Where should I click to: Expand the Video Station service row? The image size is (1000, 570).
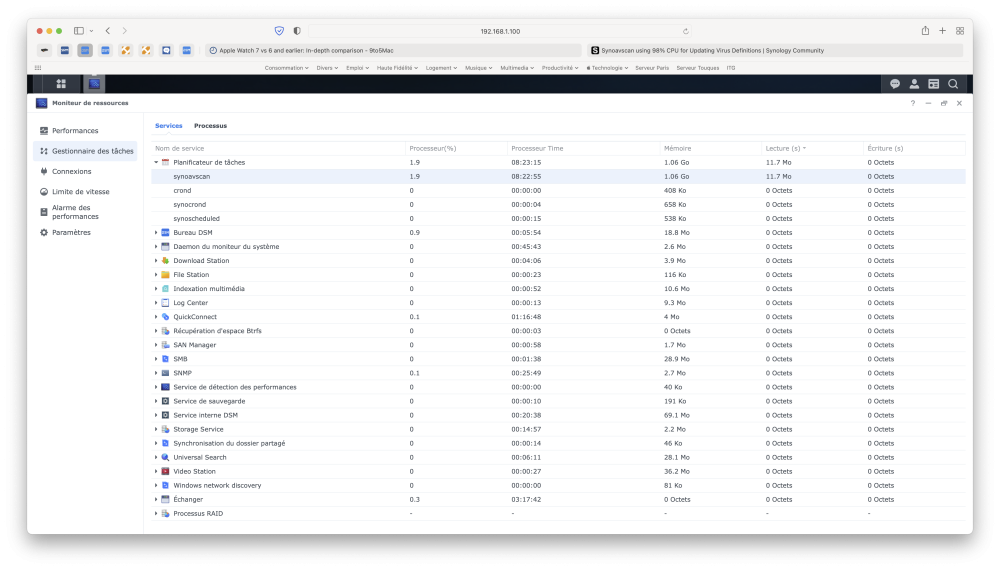[x=156, y=471]
